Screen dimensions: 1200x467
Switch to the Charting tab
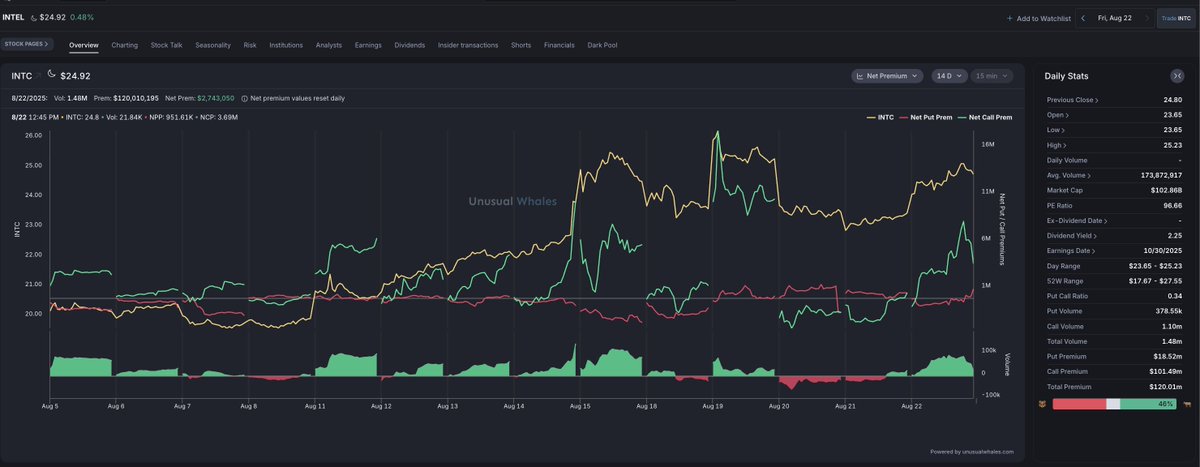[x=125, y=45]
